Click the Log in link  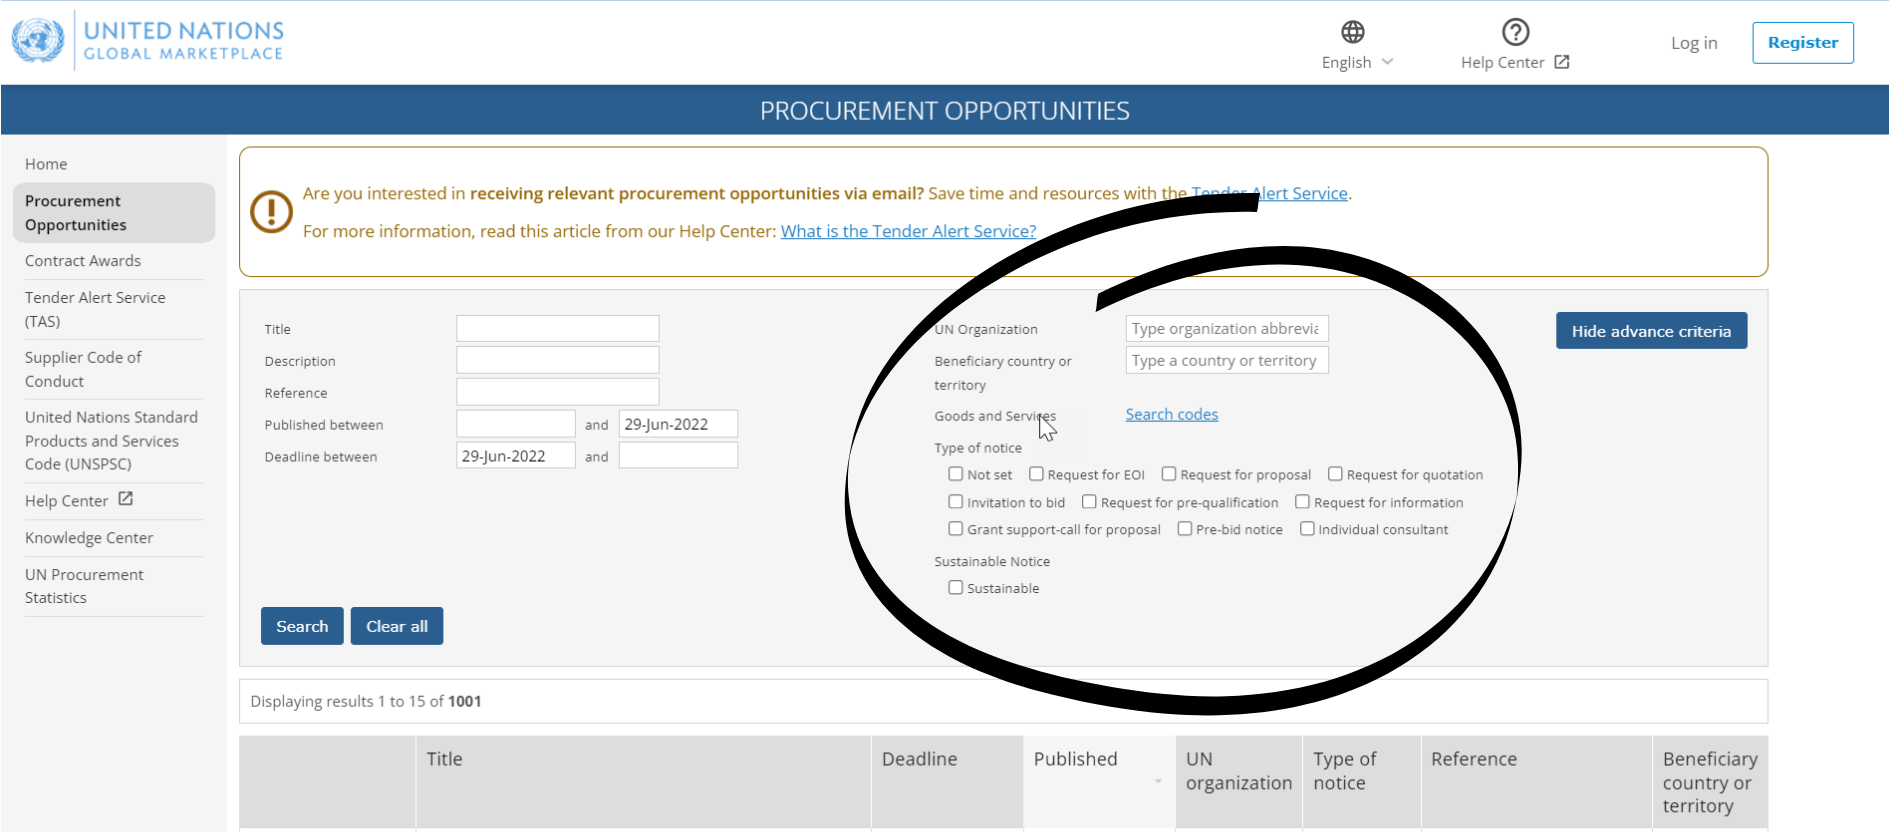point(1694,43)
